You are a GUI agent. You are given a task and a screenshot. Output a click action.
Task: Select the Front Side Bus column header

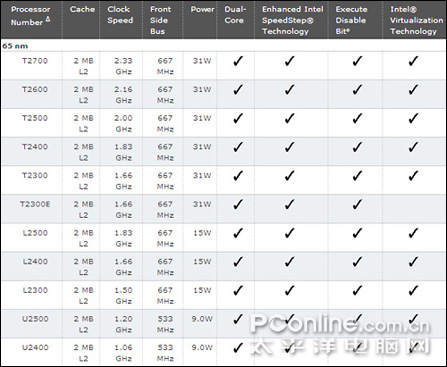[x=161, y=20]
